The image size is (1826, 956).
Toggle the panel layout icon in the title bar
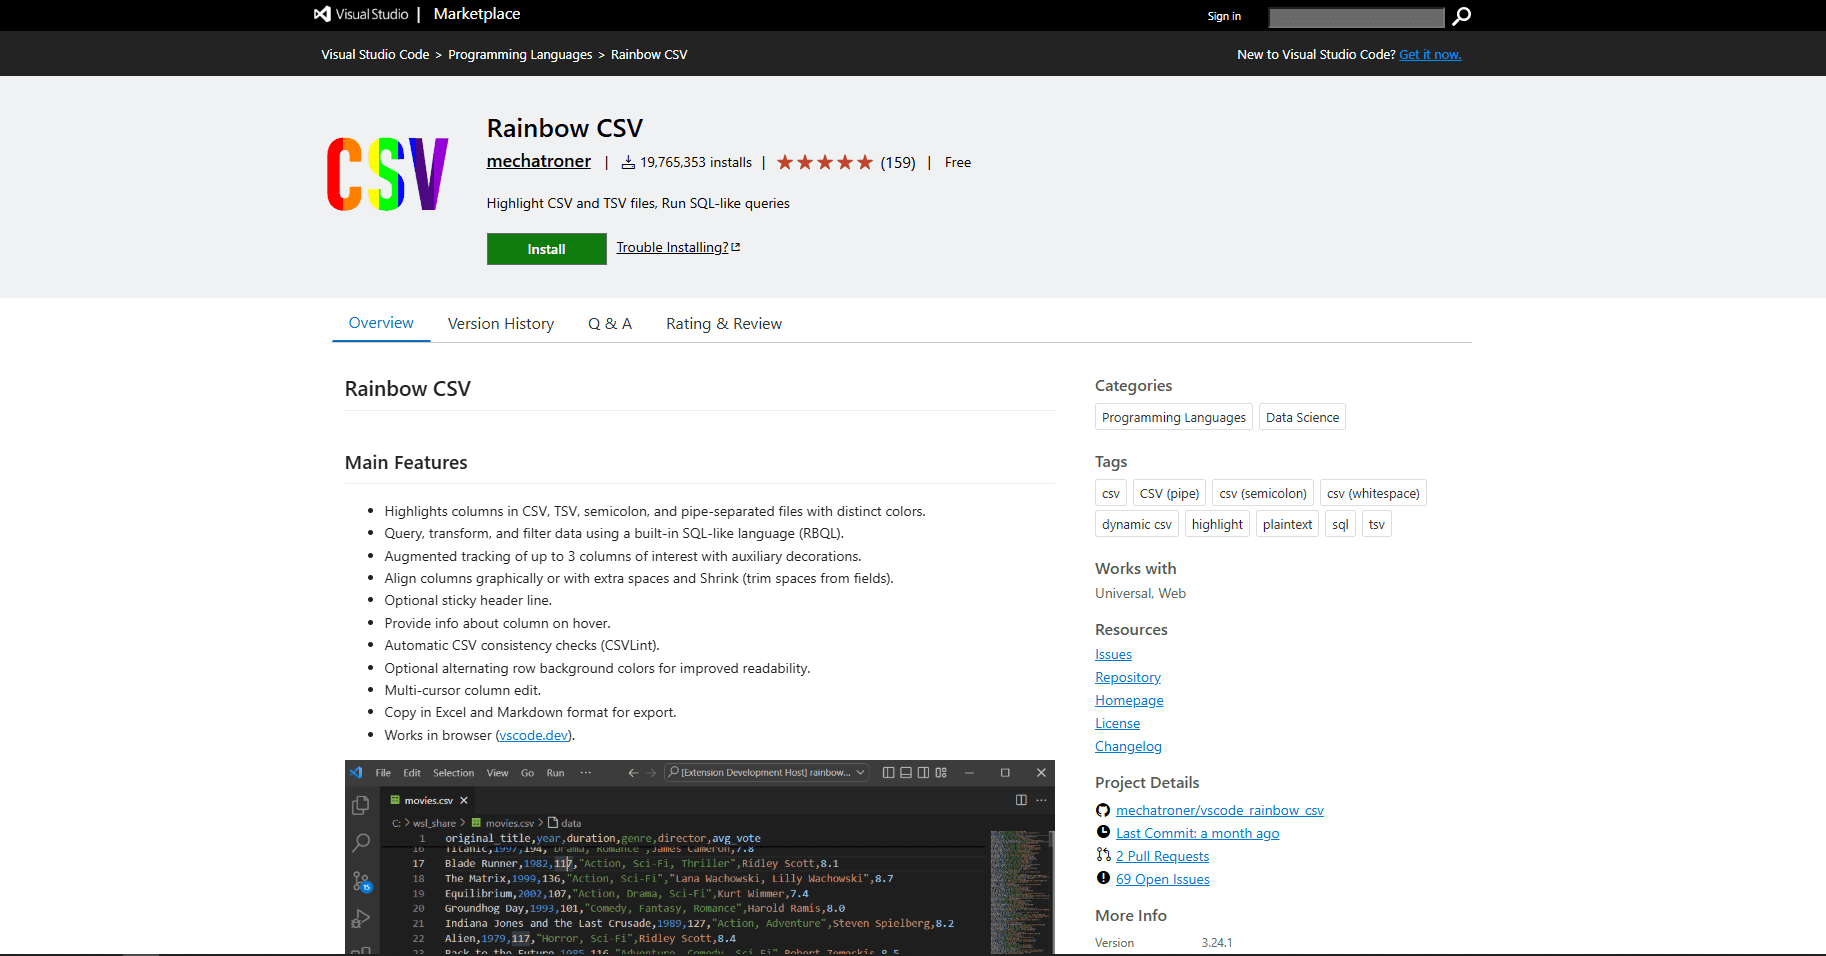click(x=906, y=773)
